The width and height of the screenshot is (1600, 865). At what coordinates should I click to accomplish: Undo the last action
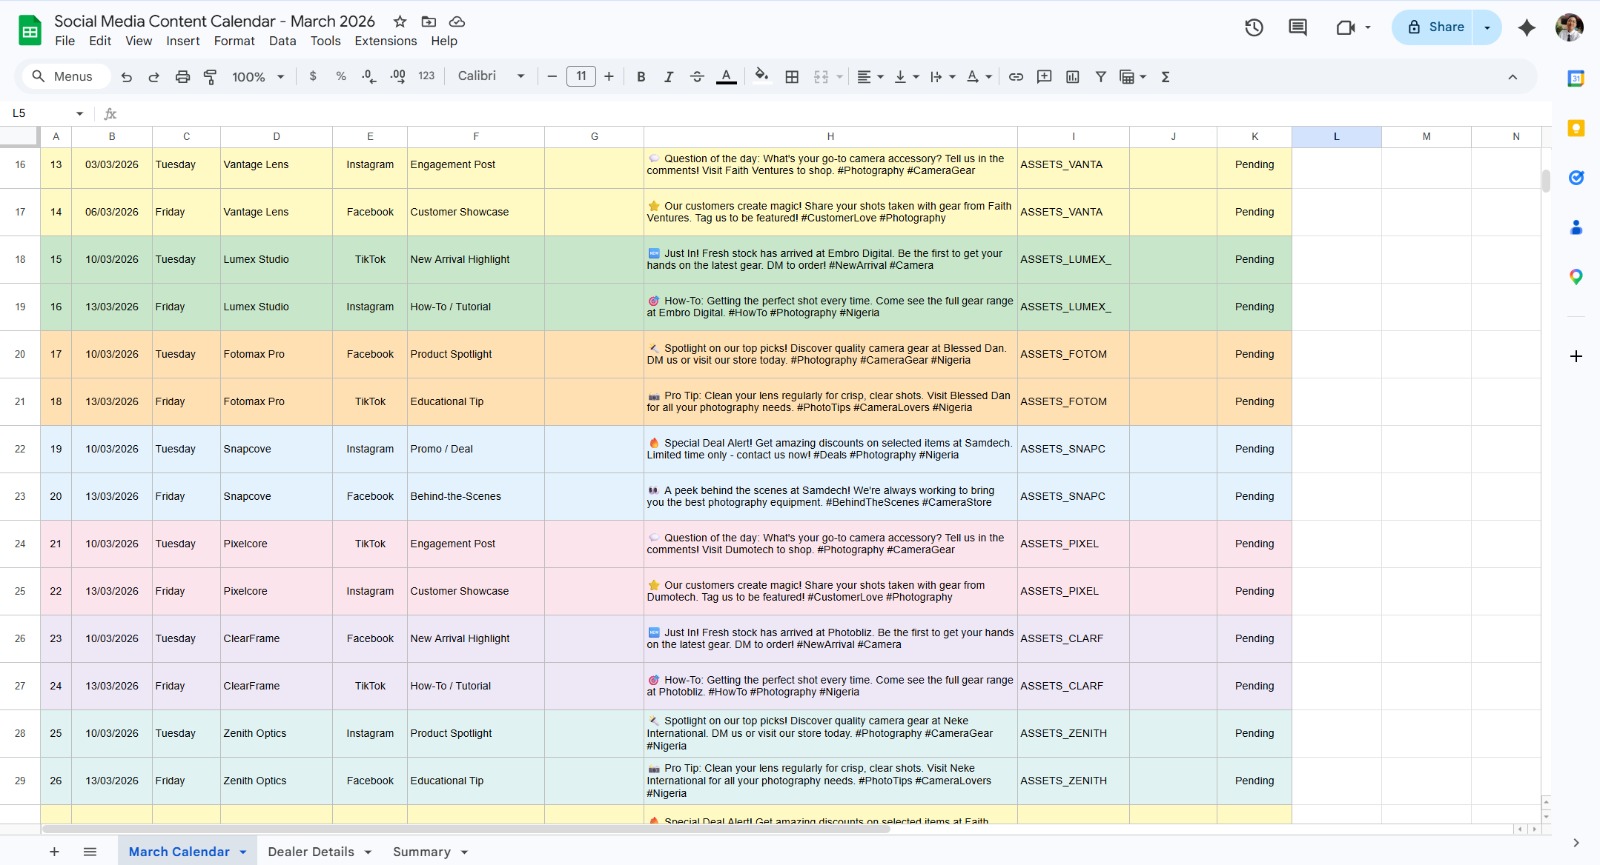(x=126, y=77)
